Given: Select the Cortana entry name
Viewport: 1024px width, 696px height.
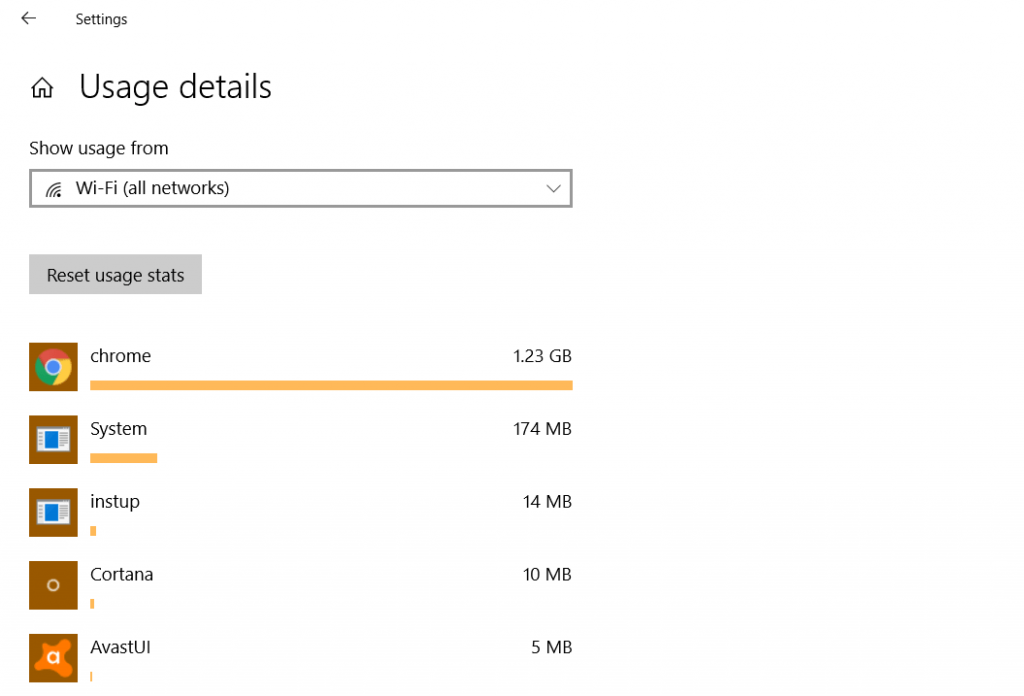Looking at the screenshot, I should (x=121, y=575).
